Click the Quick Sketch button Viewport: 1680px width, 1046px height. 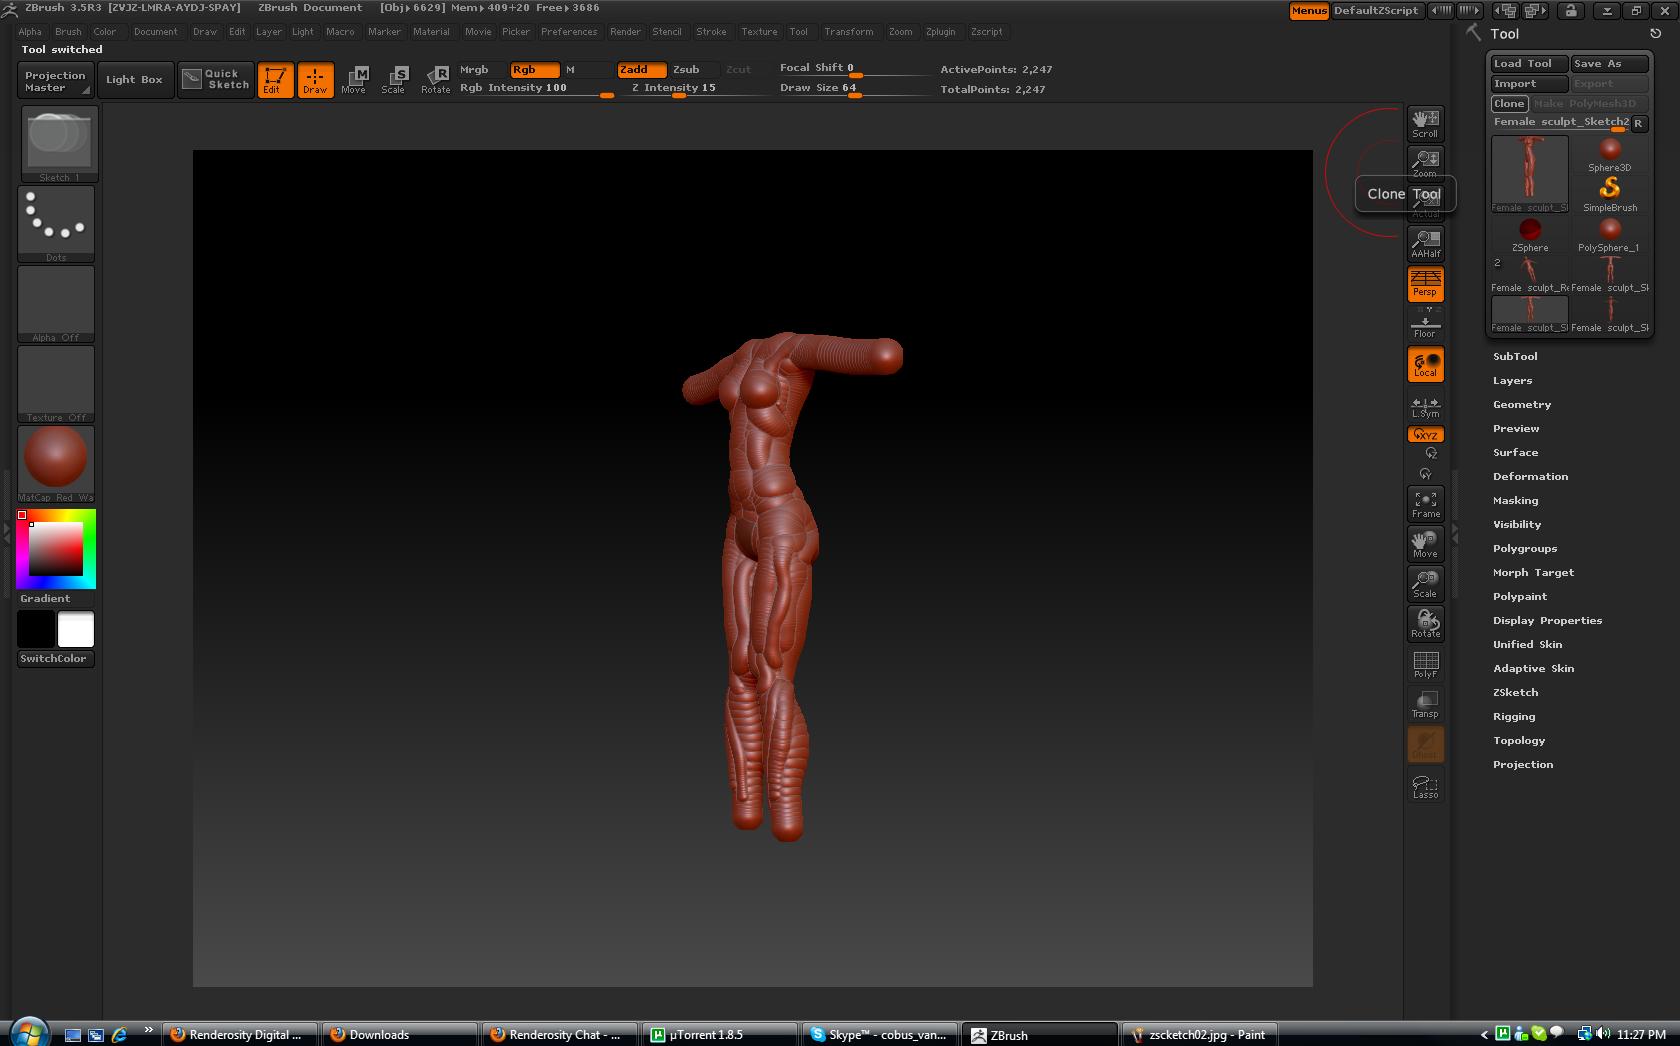(x=216, y=80)
